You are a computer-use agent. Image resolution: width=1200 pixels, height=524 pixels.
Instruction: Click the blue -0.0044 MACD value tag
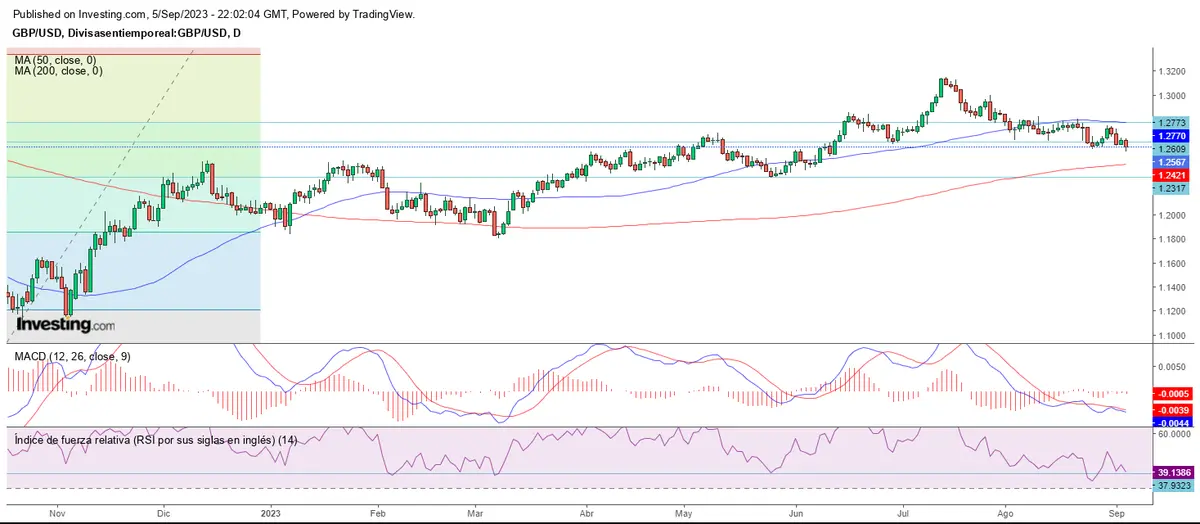(1171, 422)
